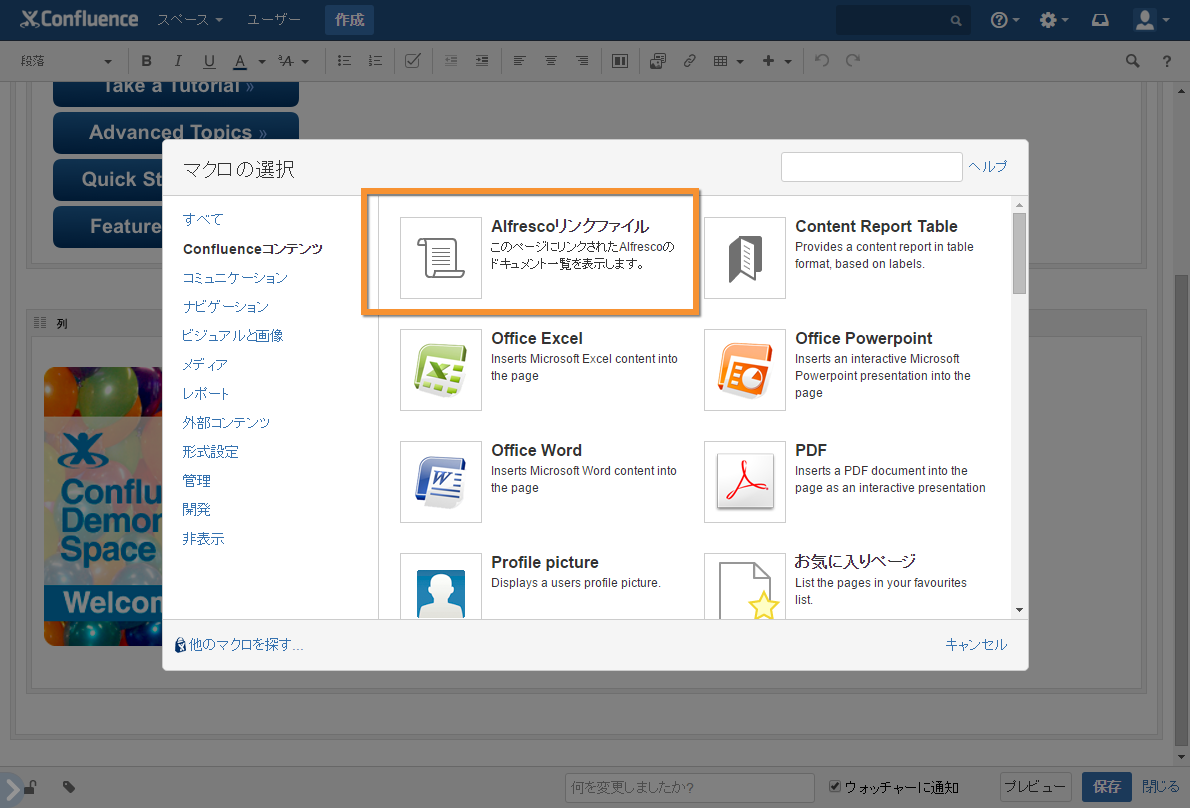Select the メディア macro category

click(x=205, y=364)
